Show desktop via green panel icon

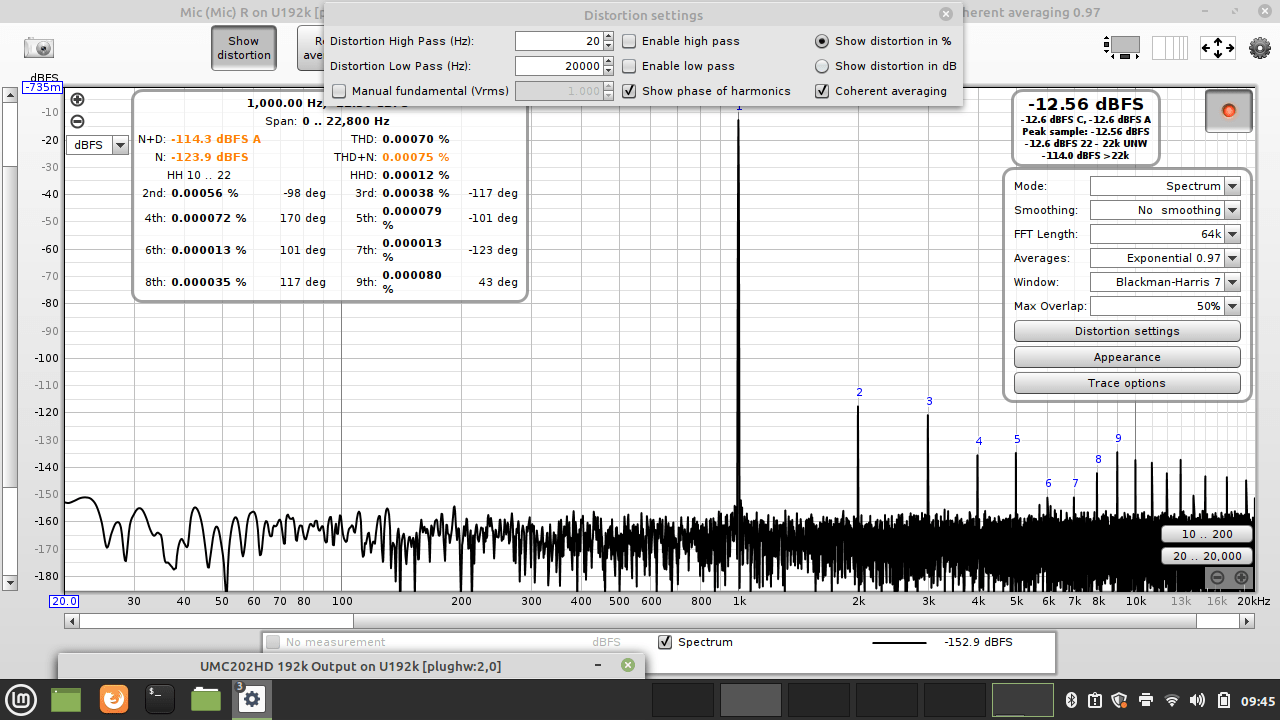(x=66, y=699)
